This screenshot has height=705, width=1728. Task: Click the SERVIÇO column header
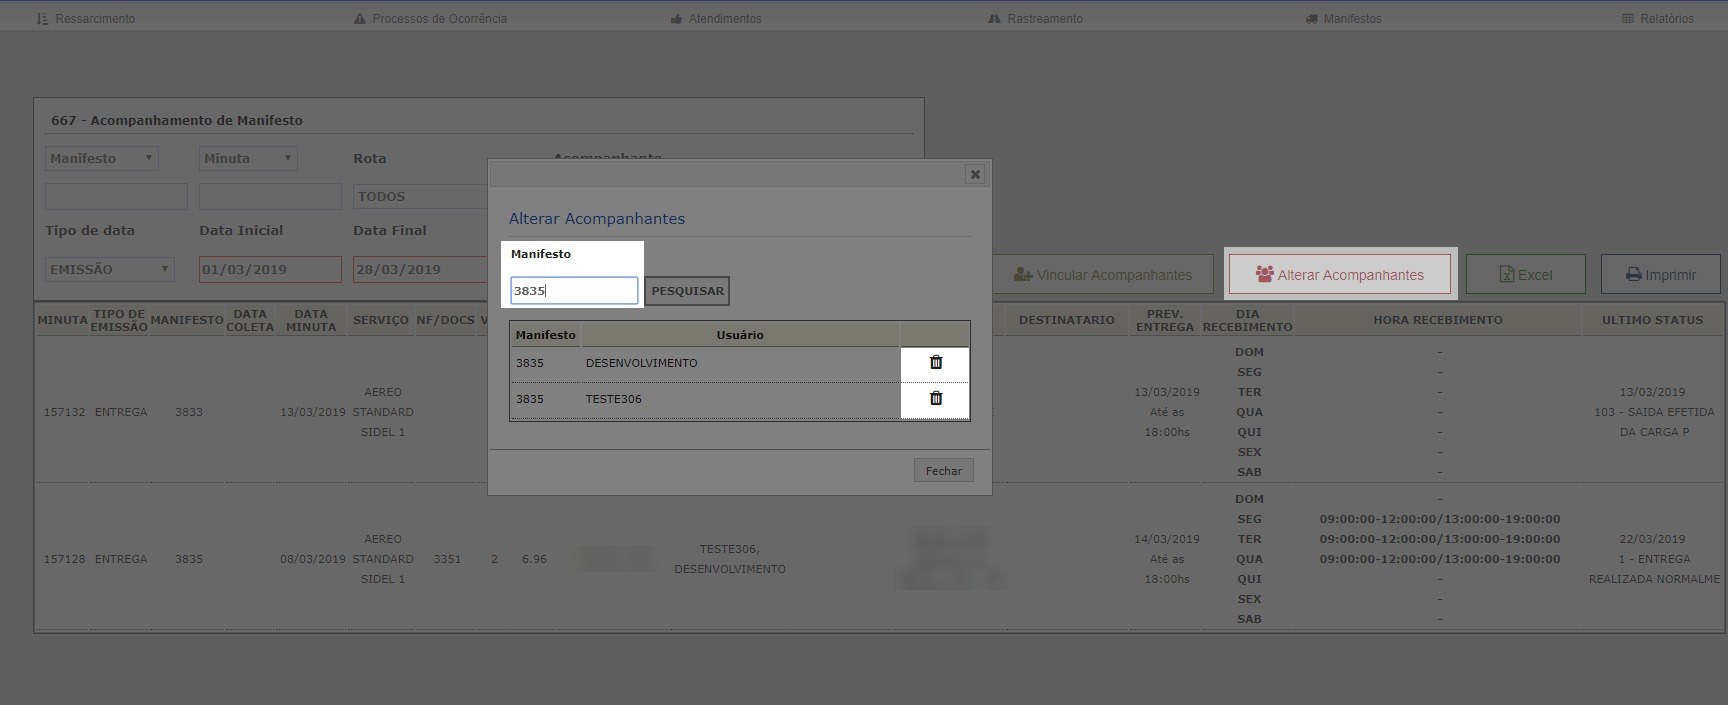point(381,320)
